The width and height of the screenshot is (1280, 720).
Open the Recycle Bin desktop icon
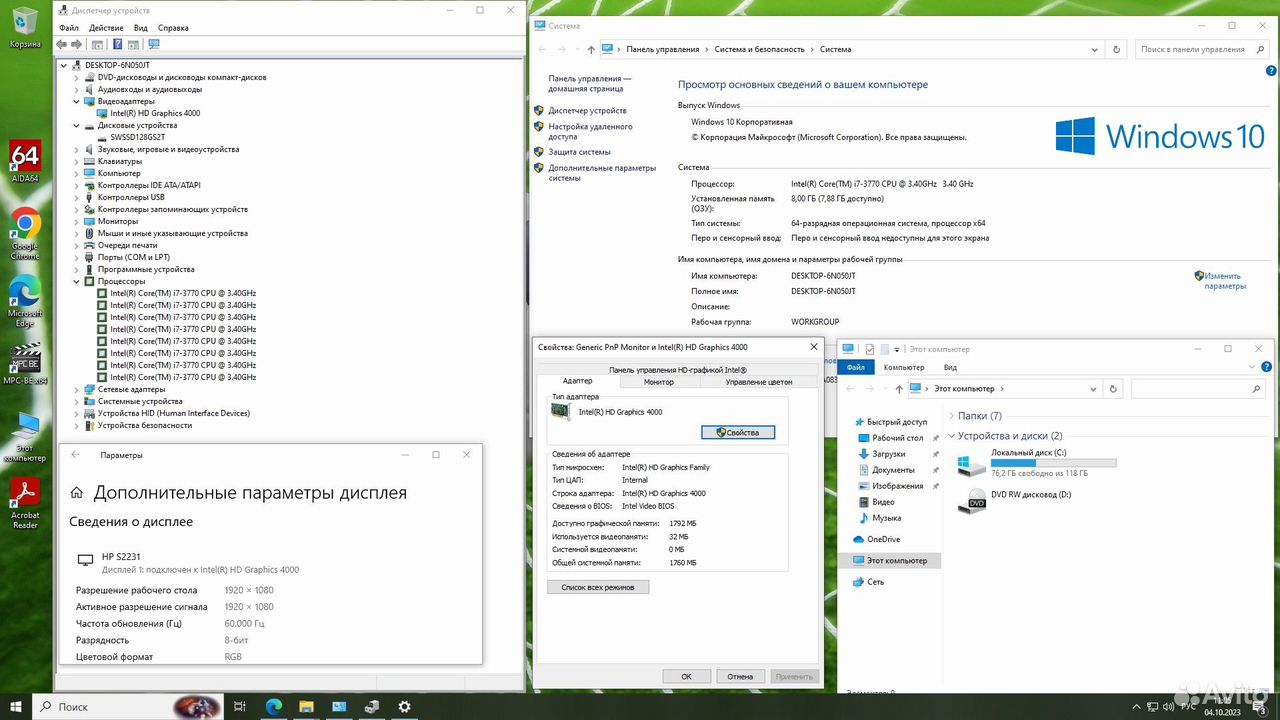25,27
